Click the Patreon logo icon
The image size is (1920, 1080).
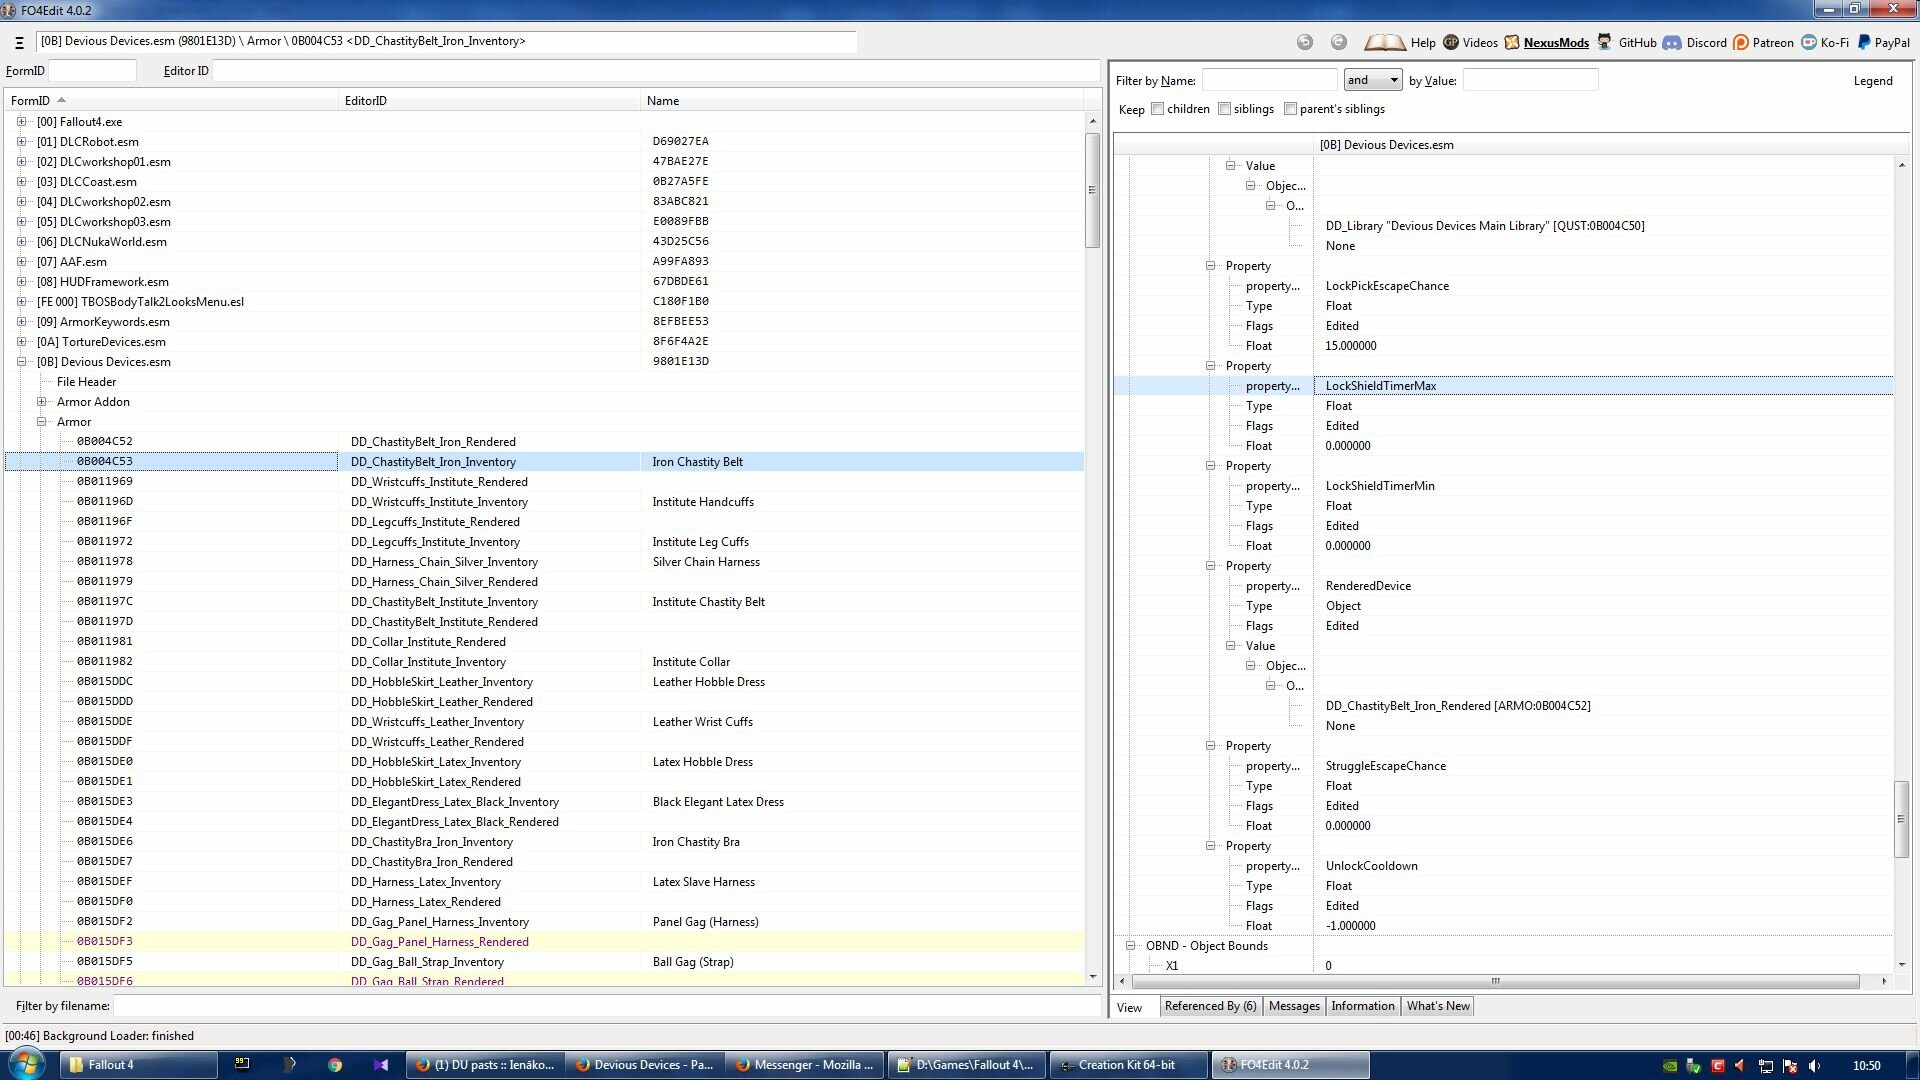pyautogui.click(x=1741, y=42)
